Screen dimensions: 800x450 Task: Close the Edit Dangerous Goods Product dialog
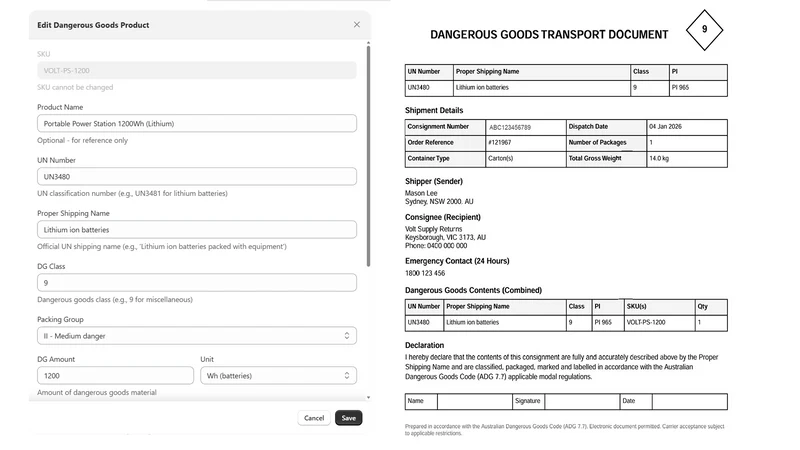pyautogui.click(x=357, y=24)
